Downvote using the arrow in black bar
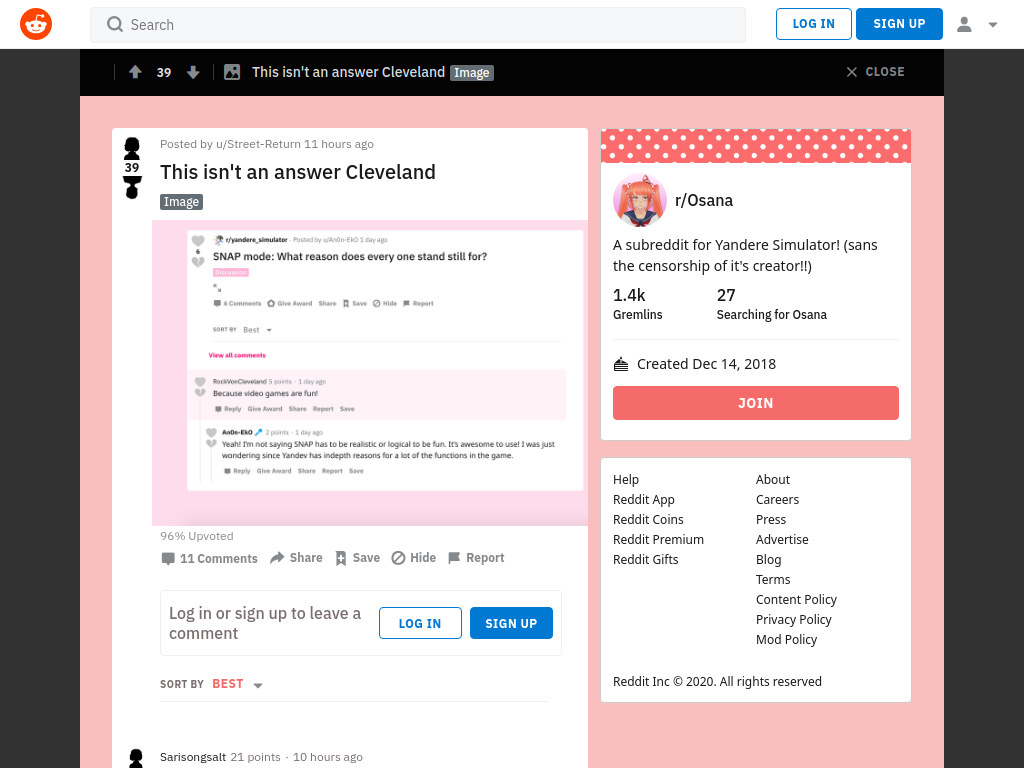 click(x=193, y=72)
